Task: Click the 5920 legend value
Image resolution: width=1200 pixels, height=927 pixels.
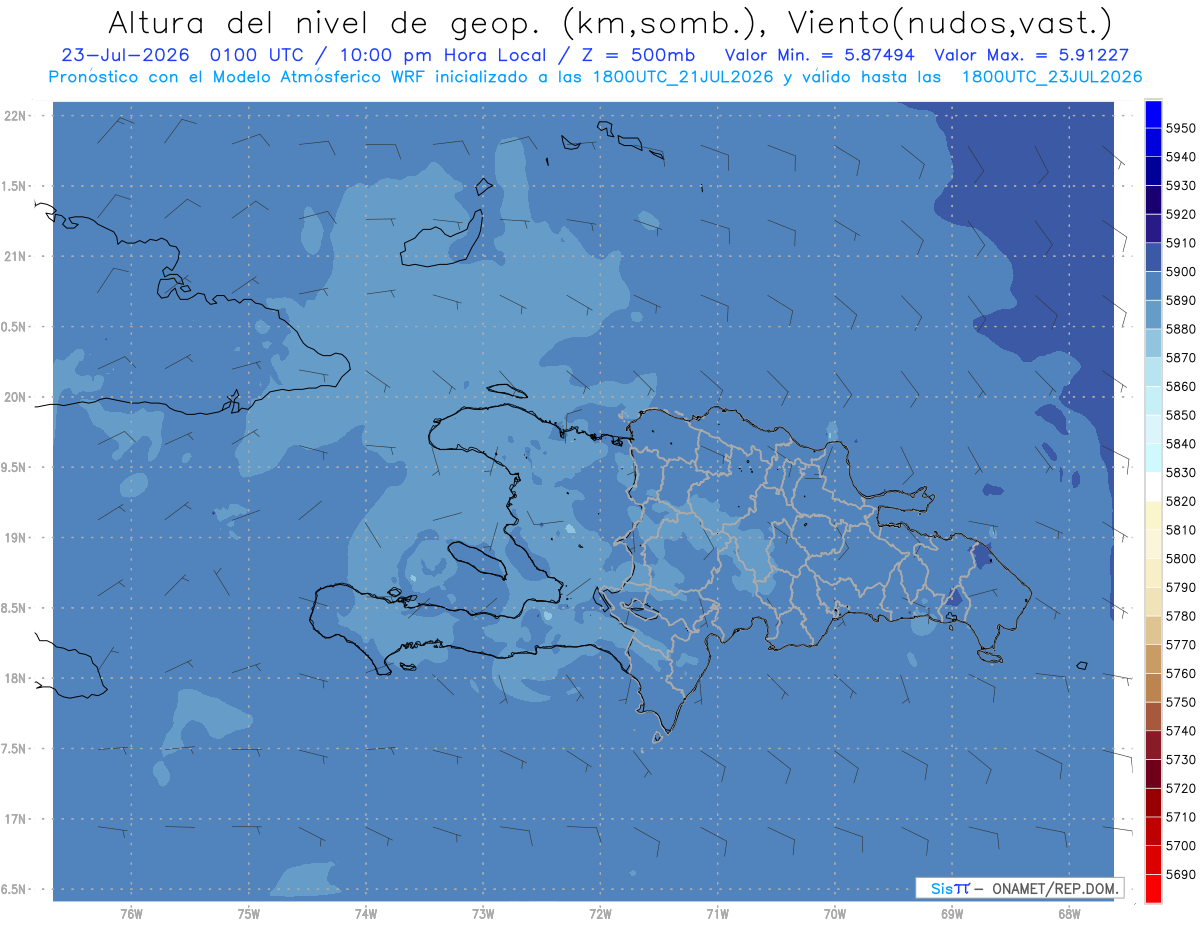Action: (x=1181, y=214)
